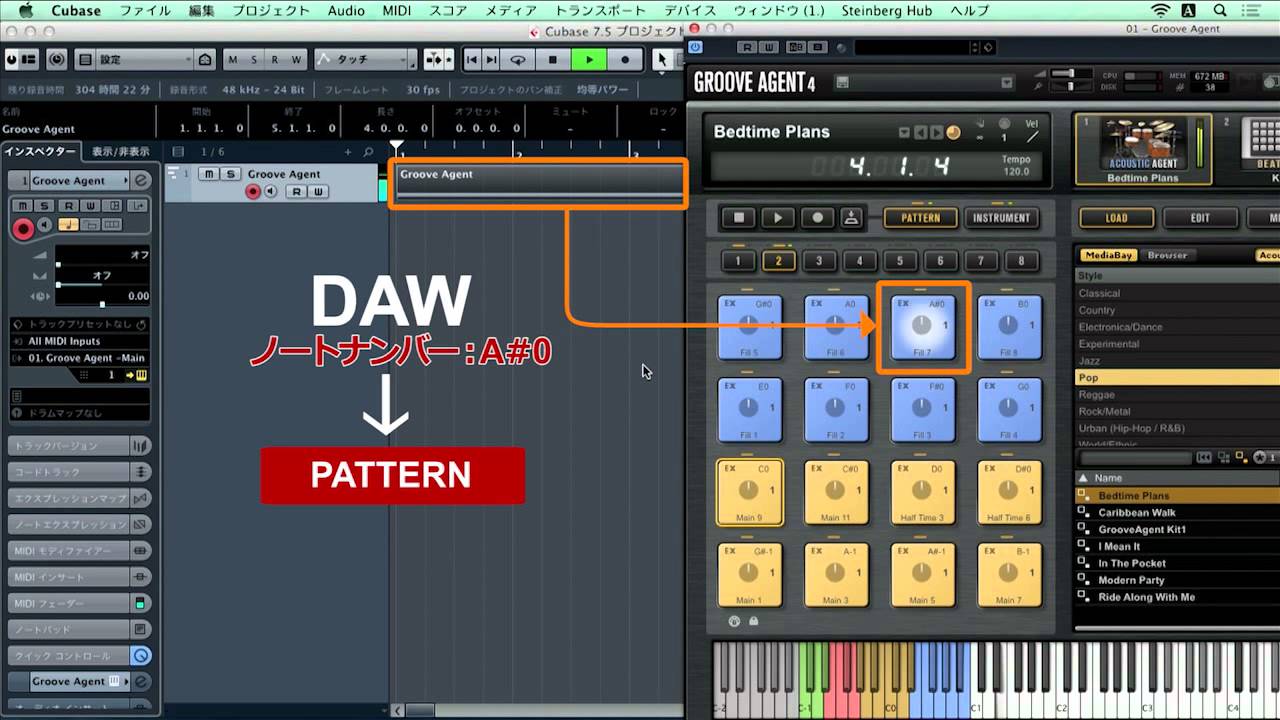The width and height of the screenshot is (1280, 720).
Task: Solo the Groove Agent track in track list
Action: point(230,174)
